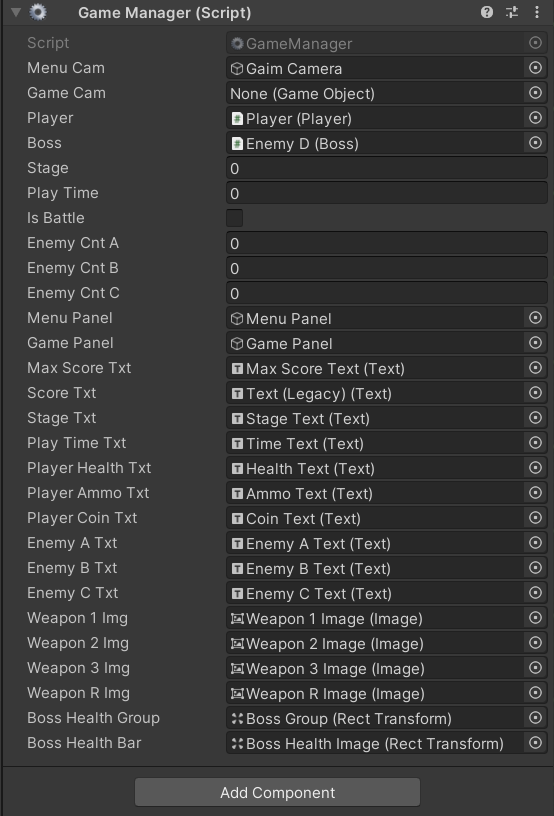Select the Enemy Cnt B value field
The width and height of the screenshot is (554, 816).
(x=386, y=268)
